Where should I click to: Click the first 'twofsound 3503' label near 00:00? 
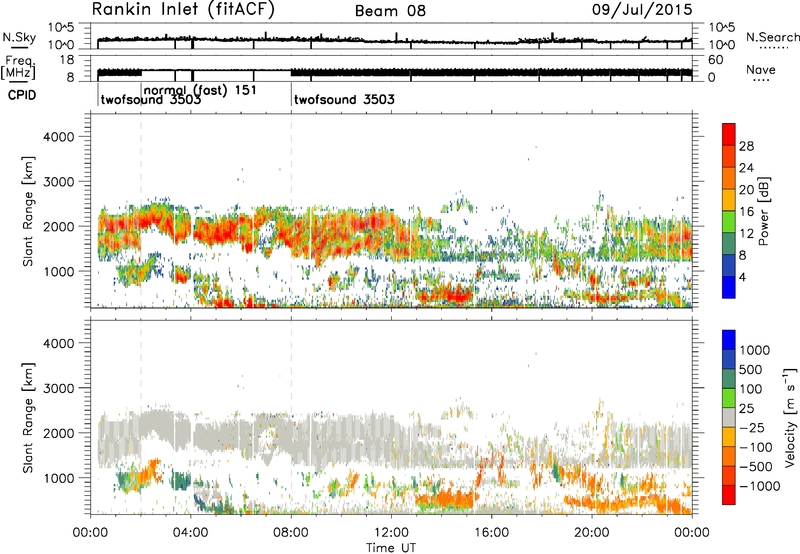(151, 99)
